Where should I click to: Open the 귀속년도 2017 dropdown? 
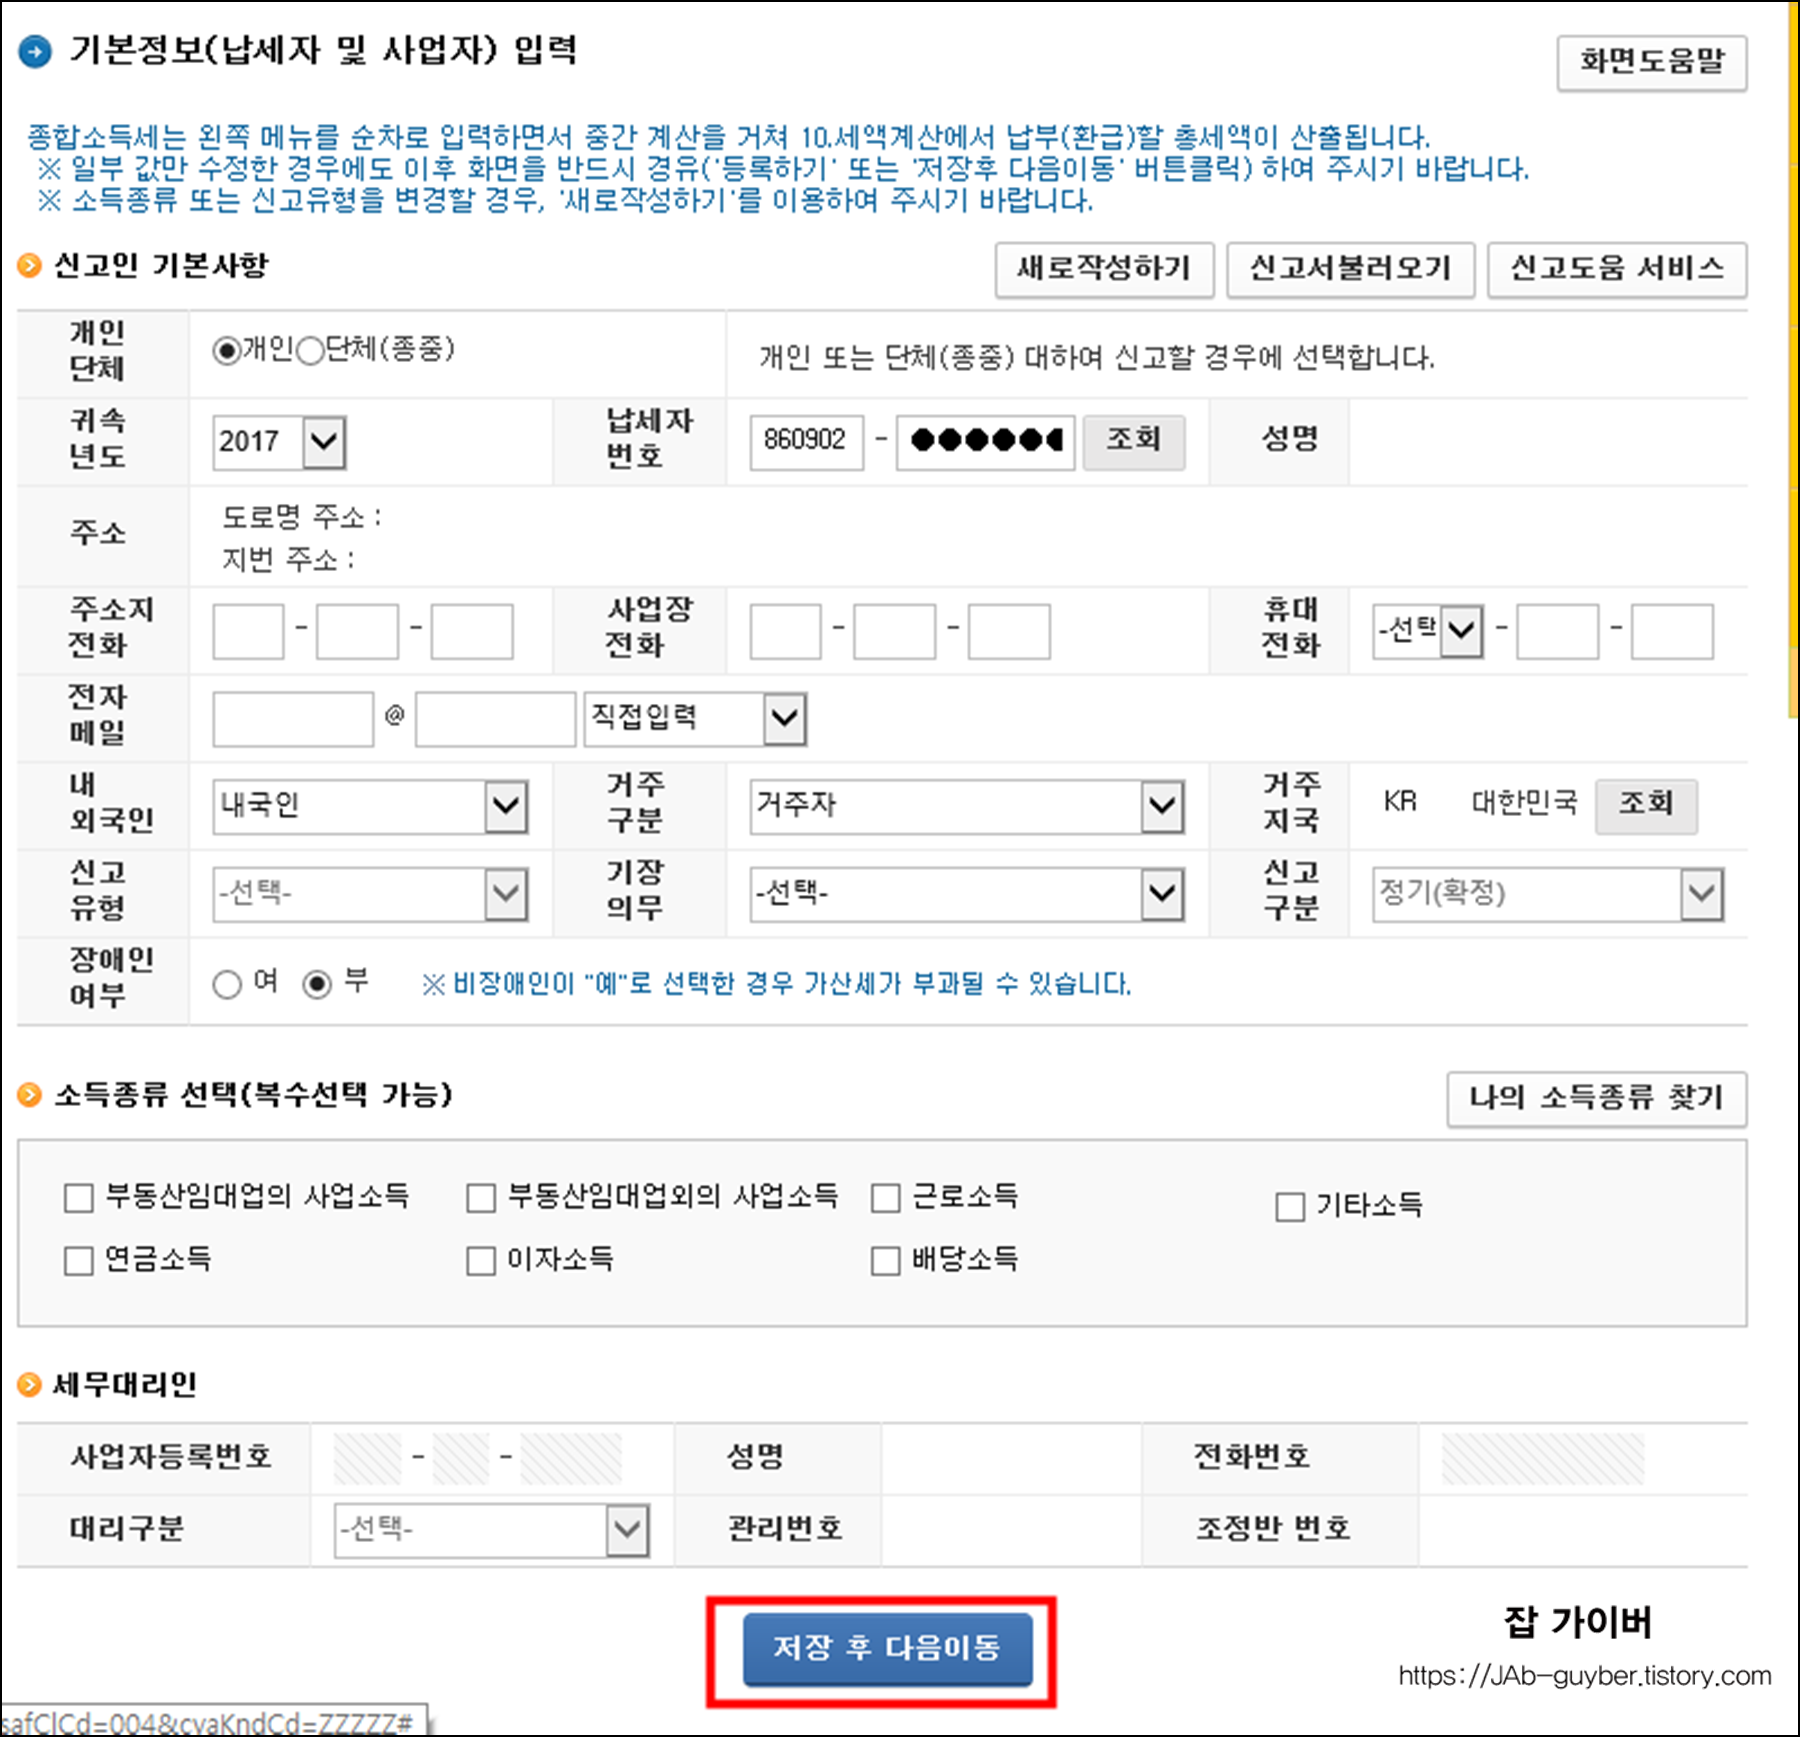(x=279, y=442)
